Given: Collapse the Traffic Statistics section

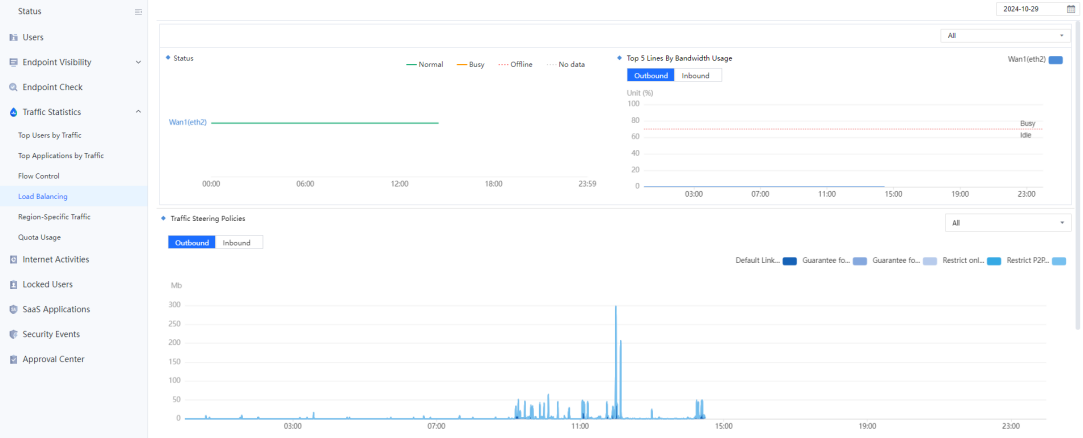Looking at the screenshot, I should click(x=138, y=112).
